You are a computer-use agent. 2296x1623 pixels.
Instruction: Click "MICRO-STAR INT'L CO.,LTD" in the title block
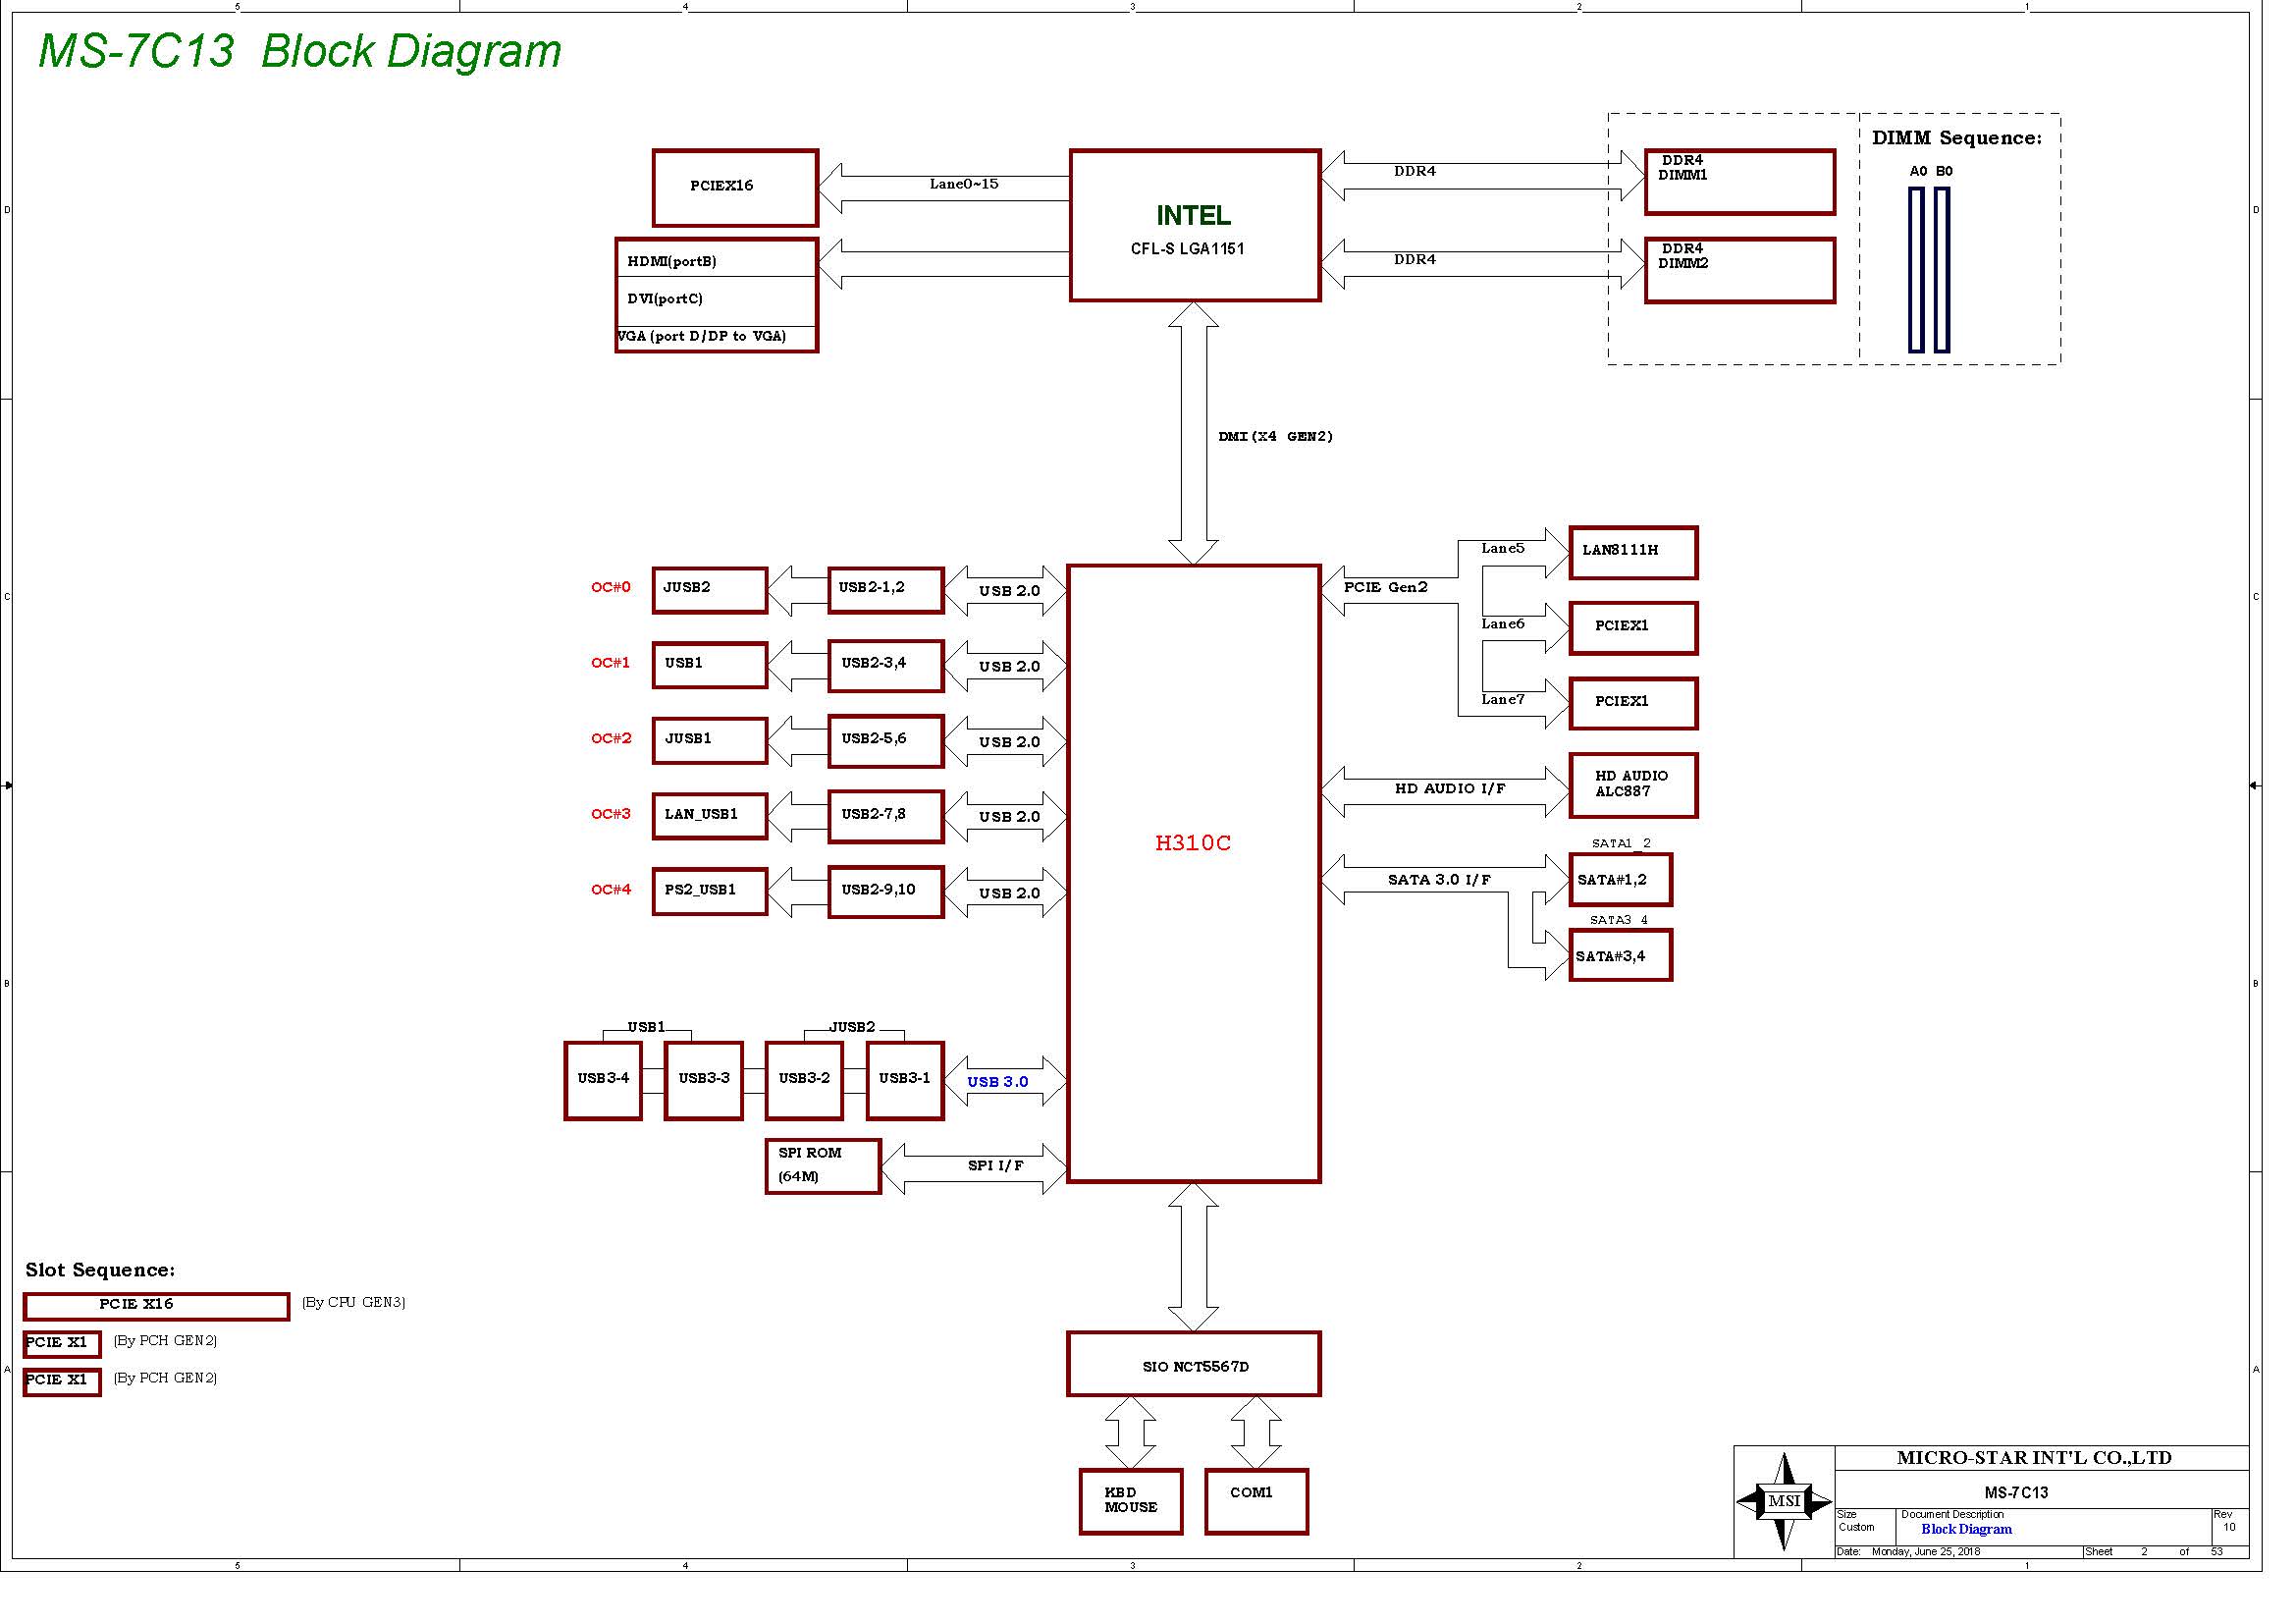coord(2034,1458)
